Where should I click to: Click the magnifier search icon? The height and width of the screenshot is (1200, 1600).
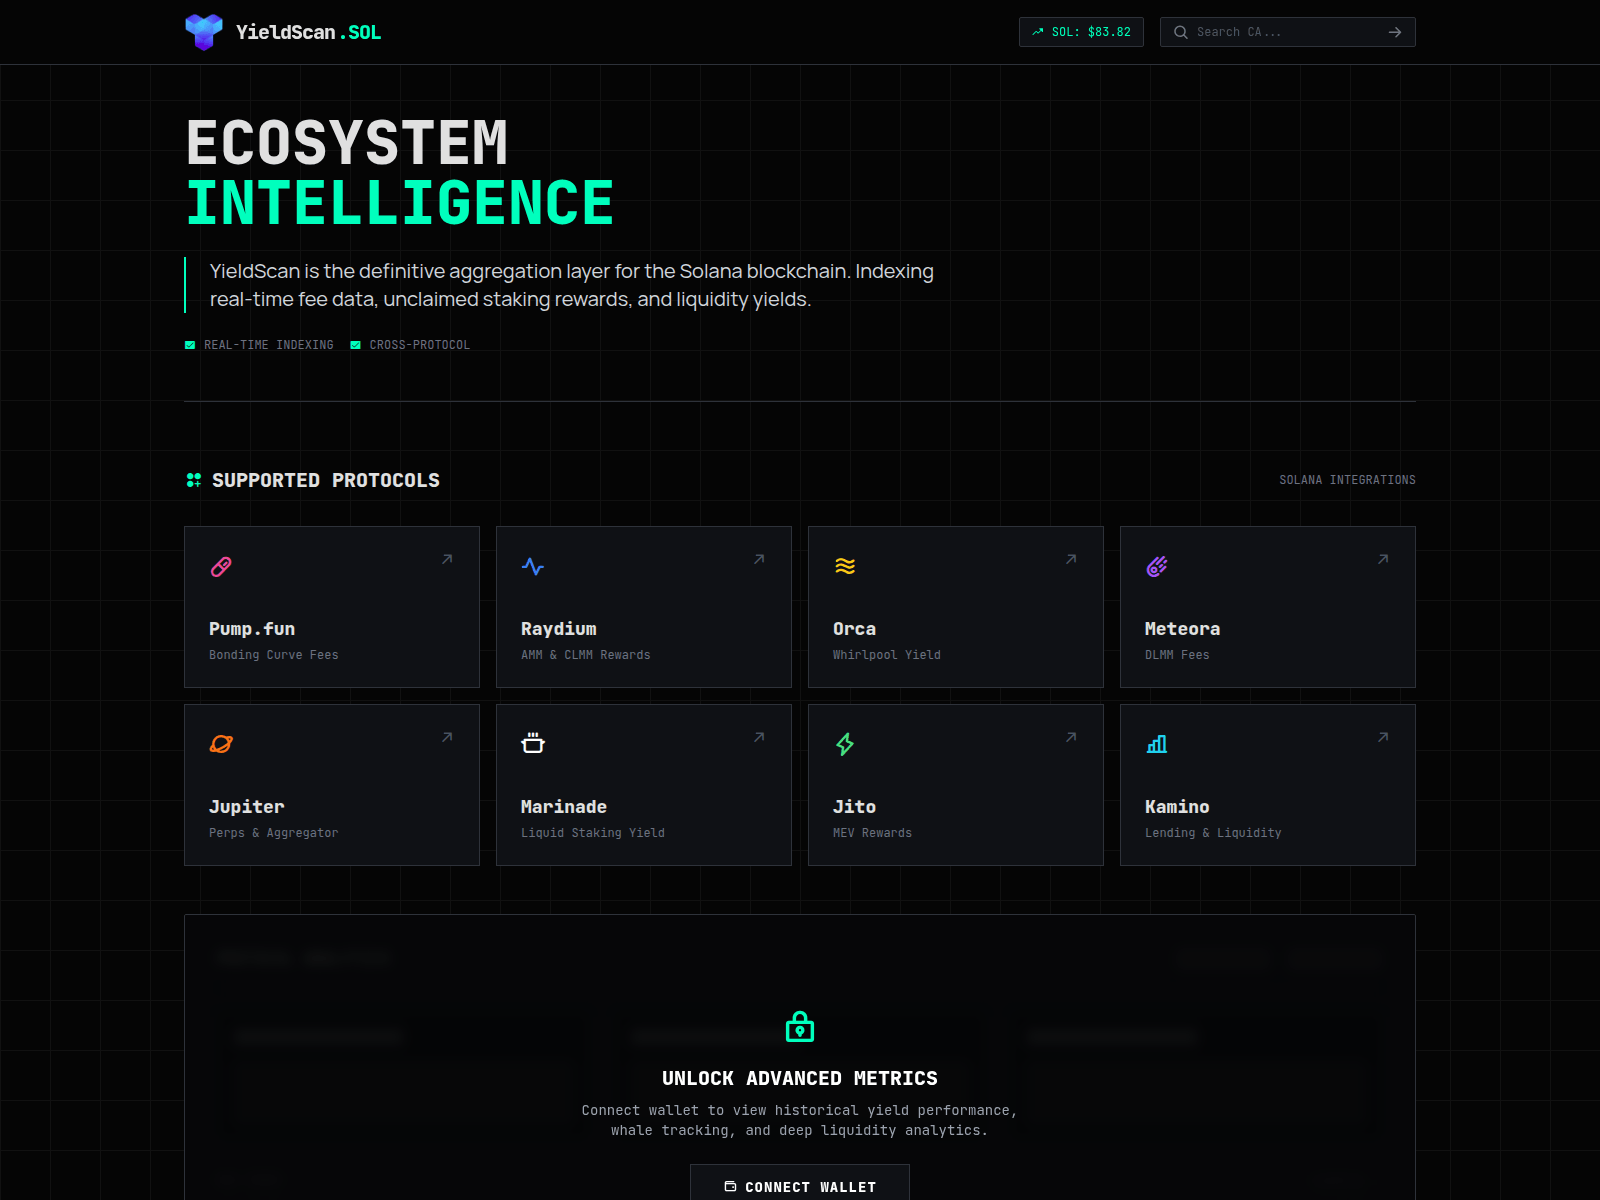1180,32
